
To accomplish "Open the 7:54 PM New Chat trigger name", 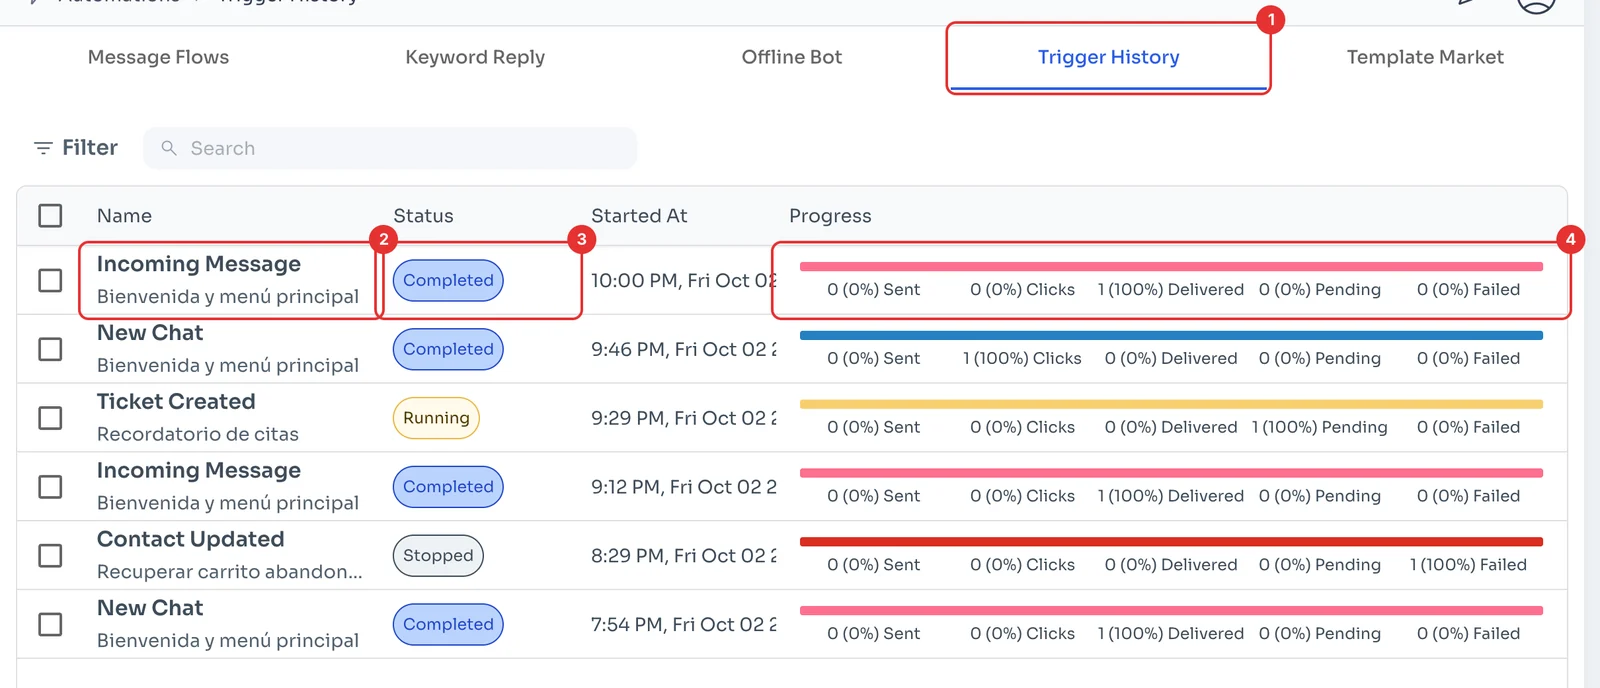I will click(x=150, y=608).
